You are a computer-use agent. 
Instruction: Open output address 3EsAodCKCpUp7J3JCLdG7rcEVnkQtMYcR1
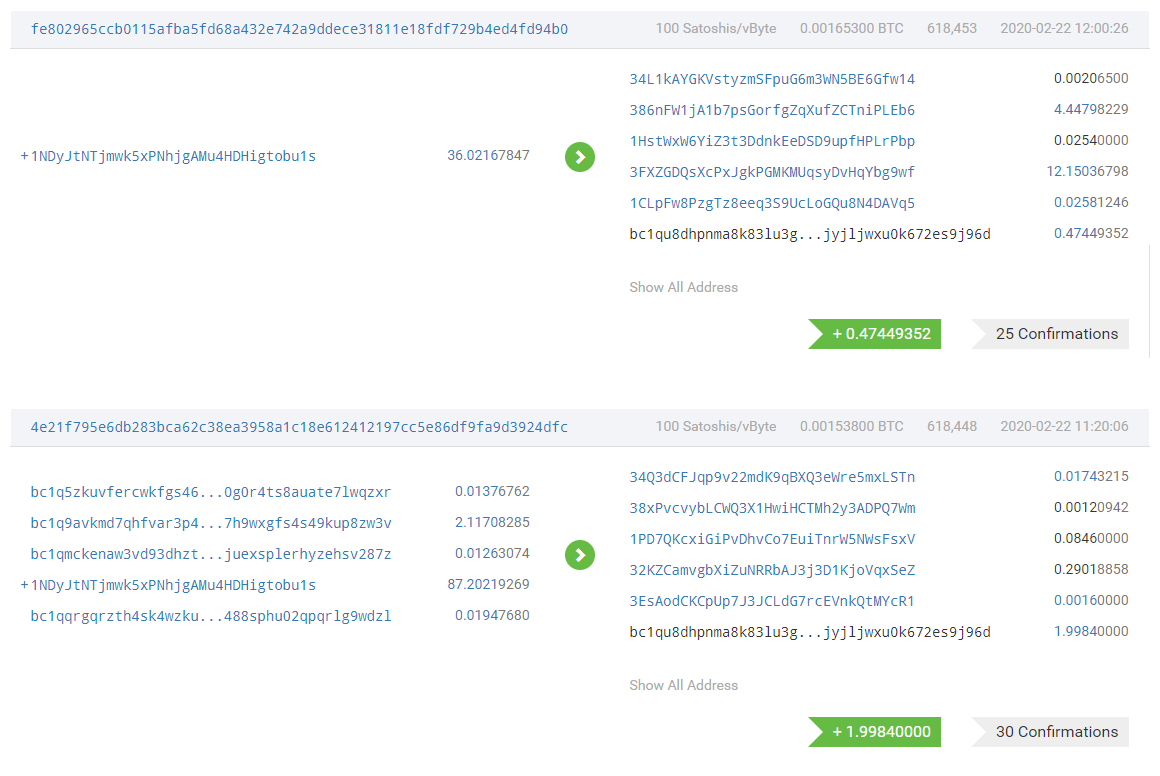(772, 601)
